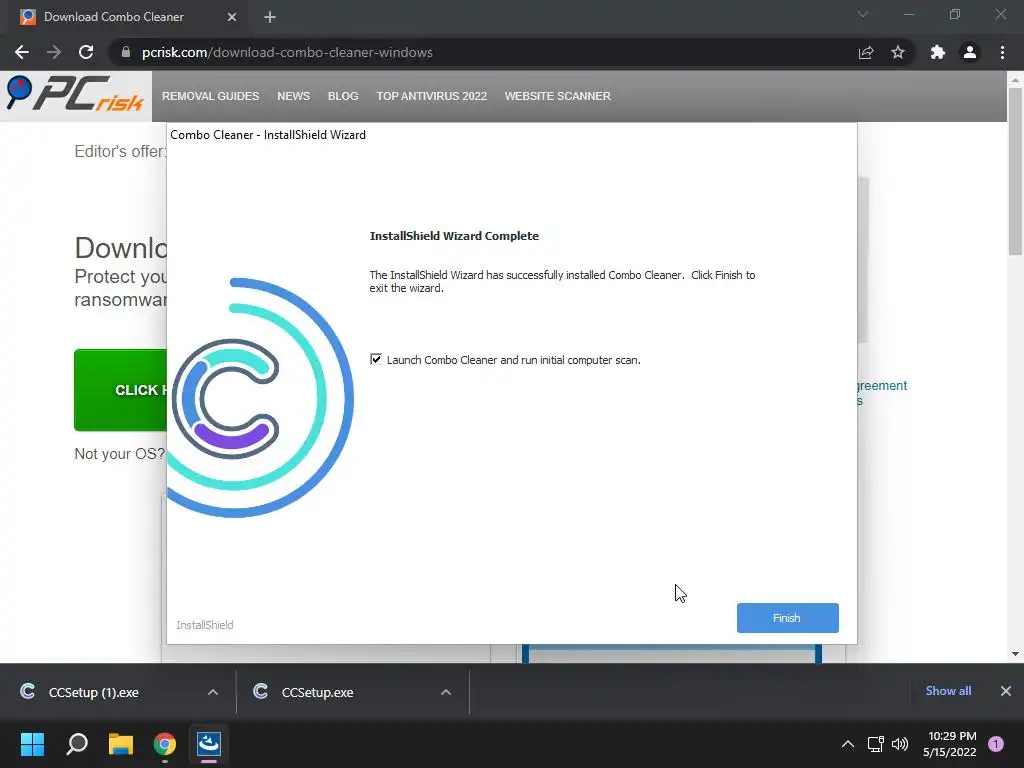Open the clock and date panel

click(x=950, y=744)
